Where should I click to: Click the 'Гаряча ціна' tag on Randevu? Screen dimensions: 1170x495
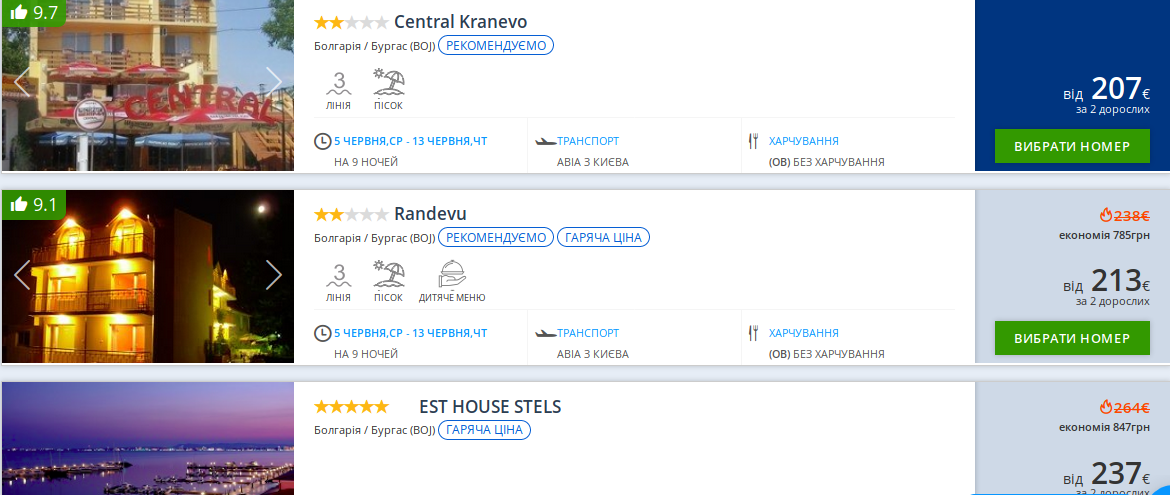point(603,237)
